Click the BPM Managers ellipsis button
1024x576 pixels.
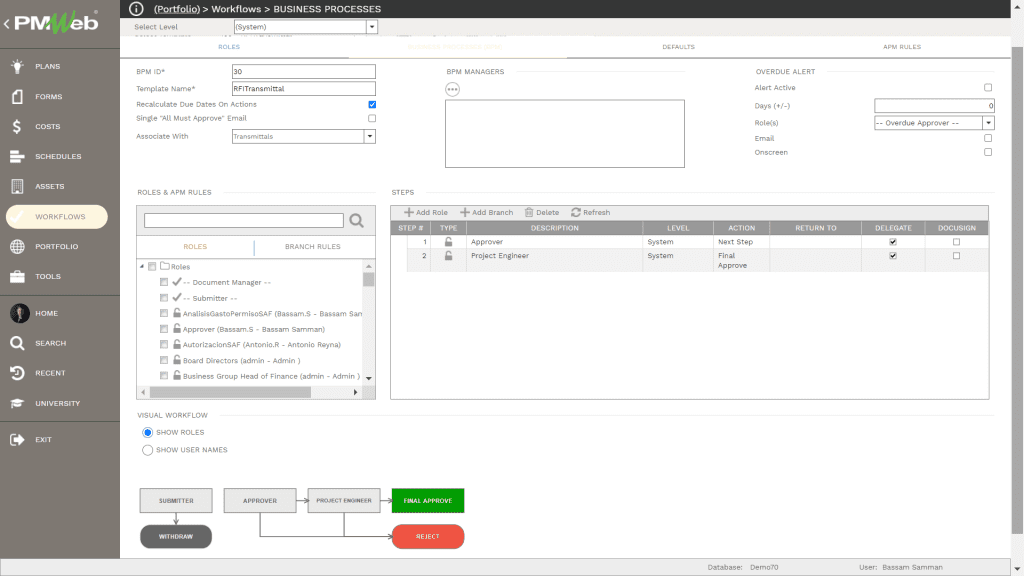coord(453,89)
